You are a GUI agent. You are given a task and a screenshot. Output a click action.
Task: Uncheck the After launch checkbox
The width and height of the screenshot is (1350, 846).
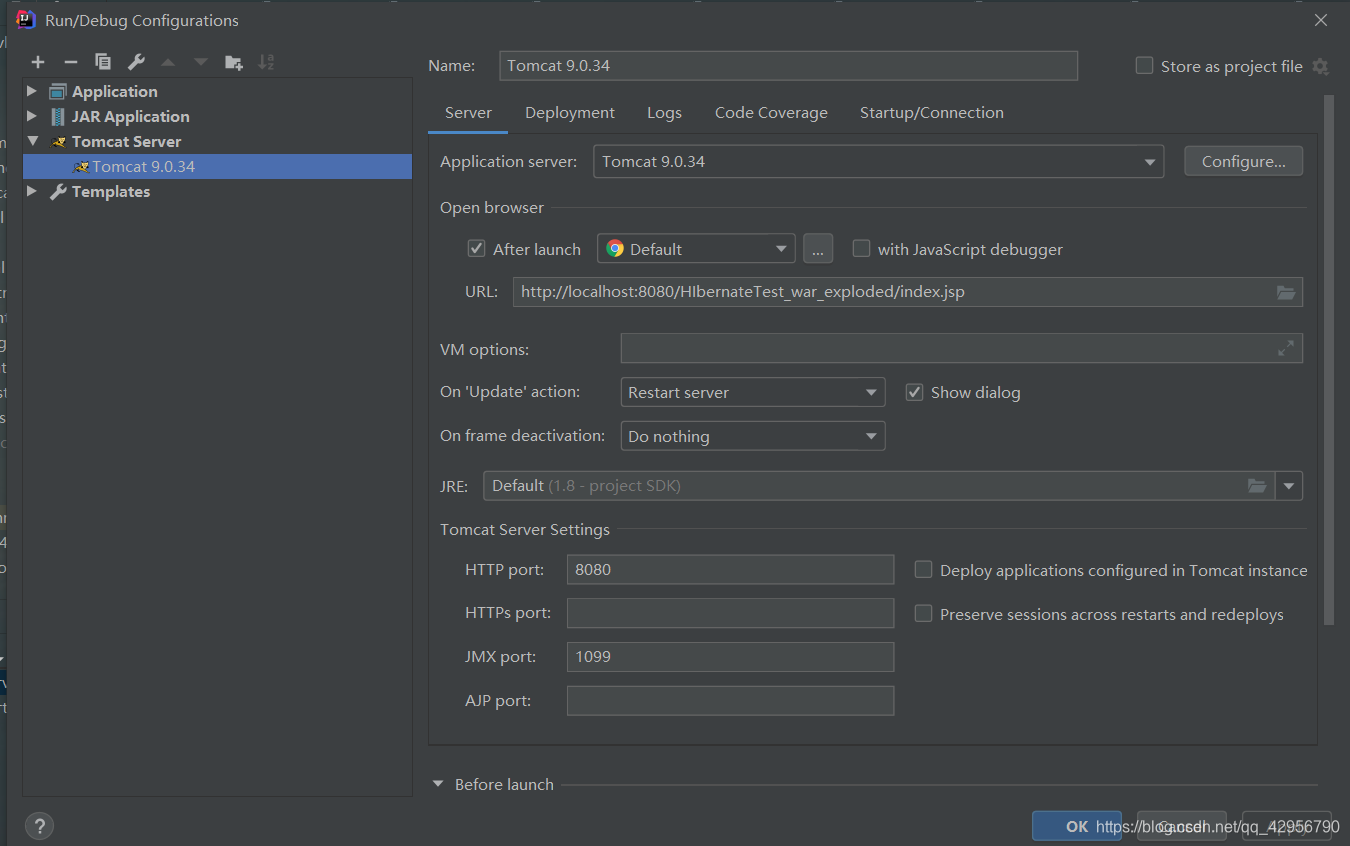point(476,249)
